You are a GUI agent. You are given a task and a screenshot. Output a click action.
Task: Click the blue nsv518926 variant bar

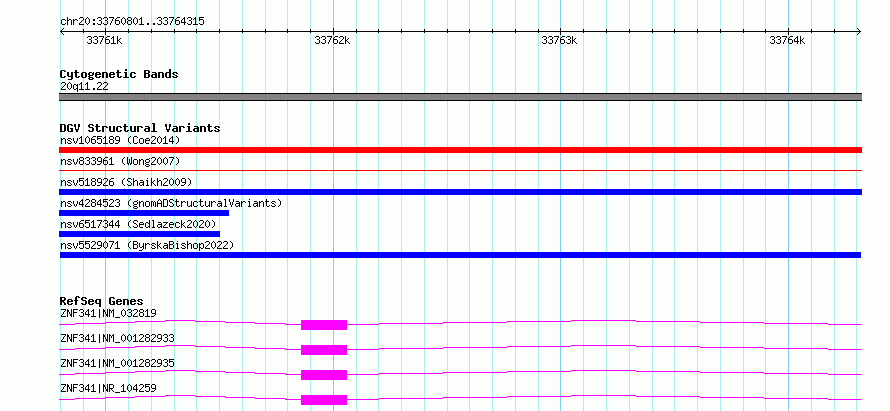click(x=460, y=192)
